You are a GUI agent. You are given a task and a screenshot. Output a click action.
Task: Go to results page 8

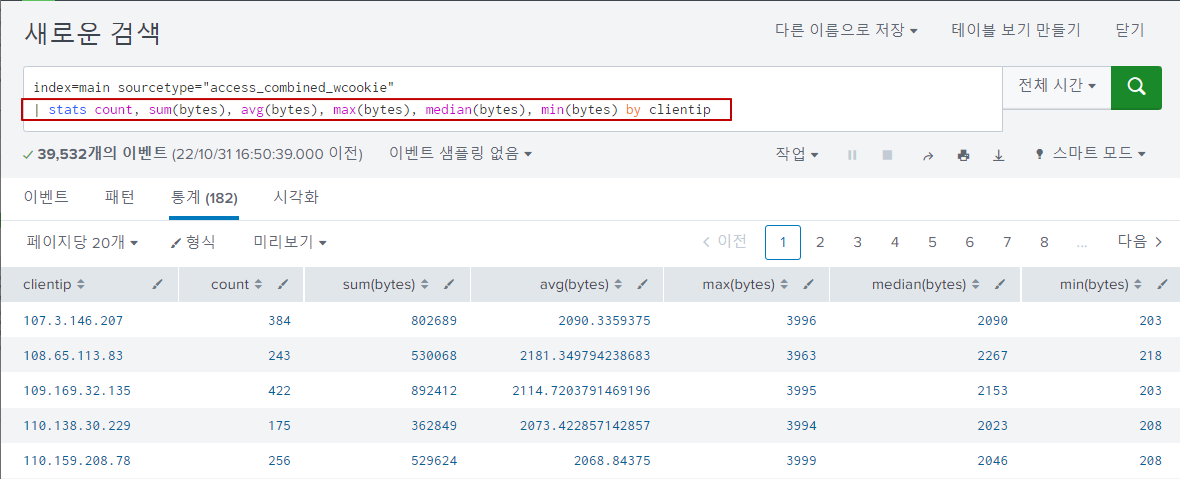point(1044,242)
